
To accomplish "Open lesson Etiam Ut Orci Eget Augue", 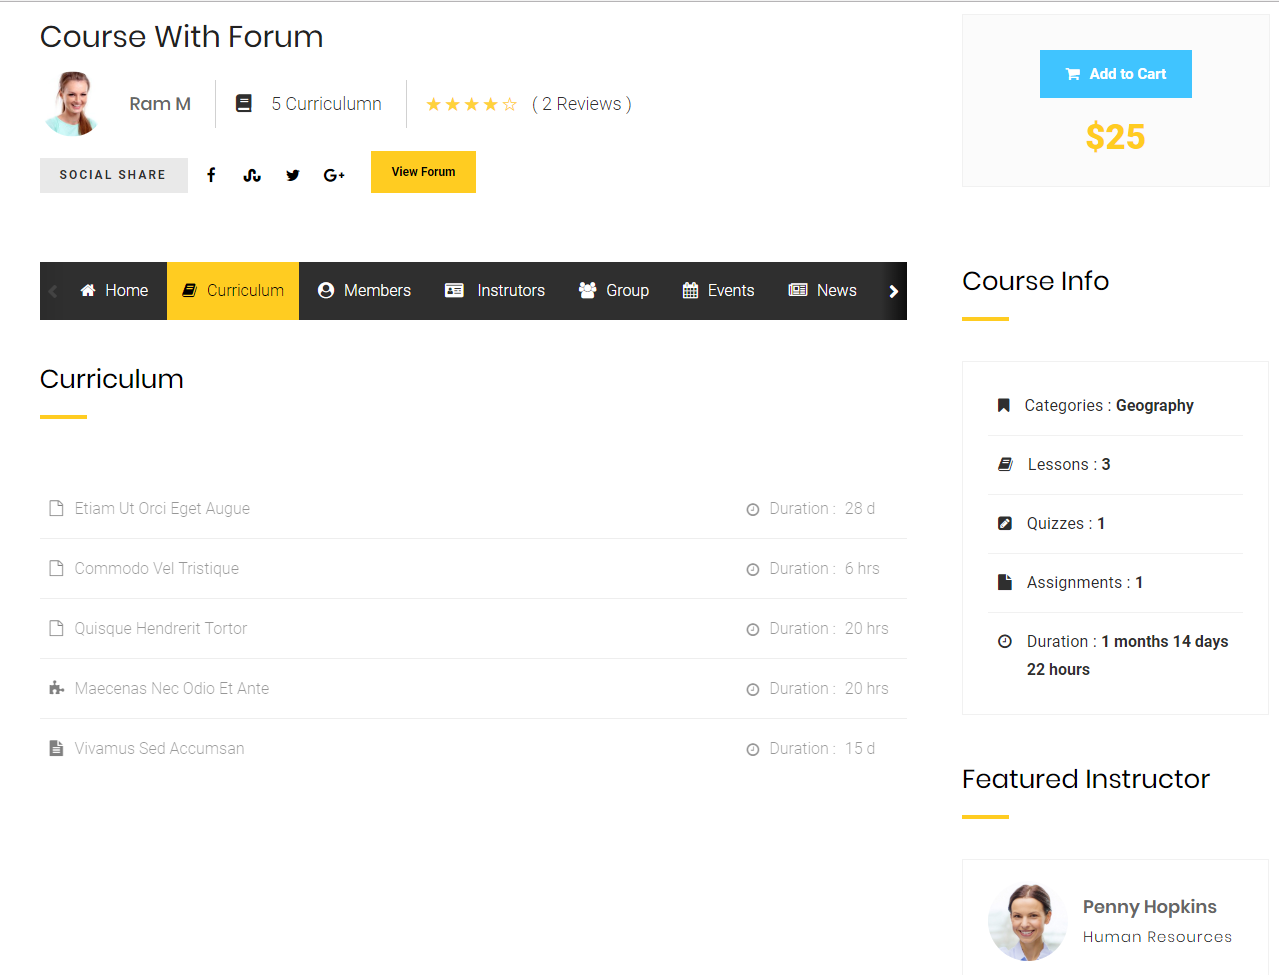I will [x=162, y=508].
